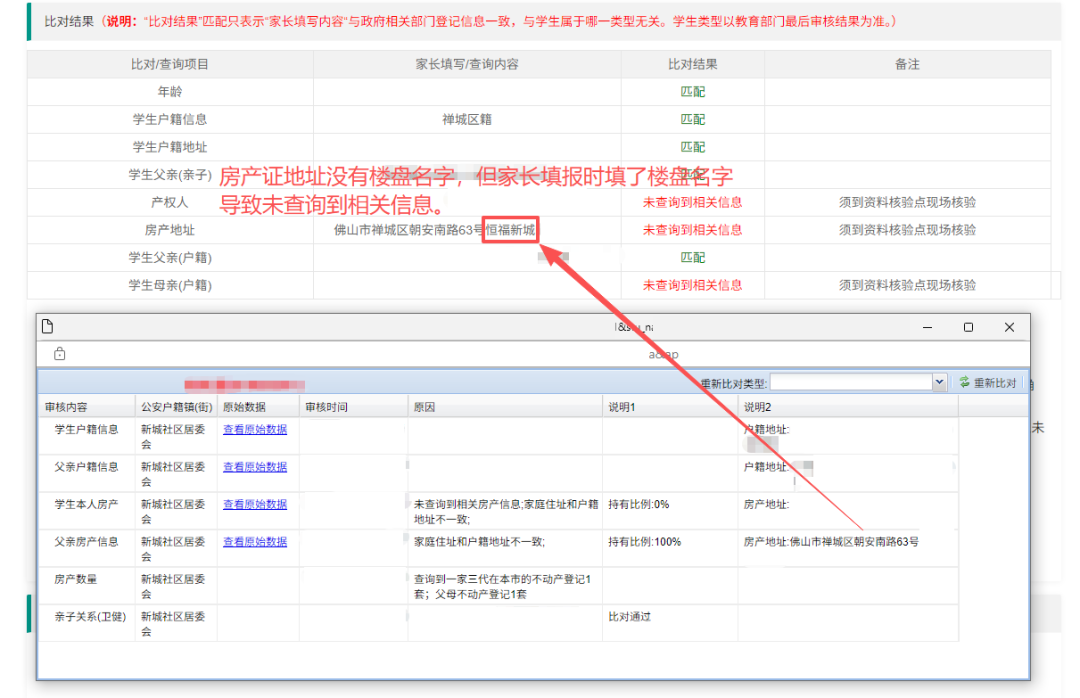Click the 比对结果 column header in main table
Screen dimensions: 1080x698
pyautogui.click(x=692, y=64)
